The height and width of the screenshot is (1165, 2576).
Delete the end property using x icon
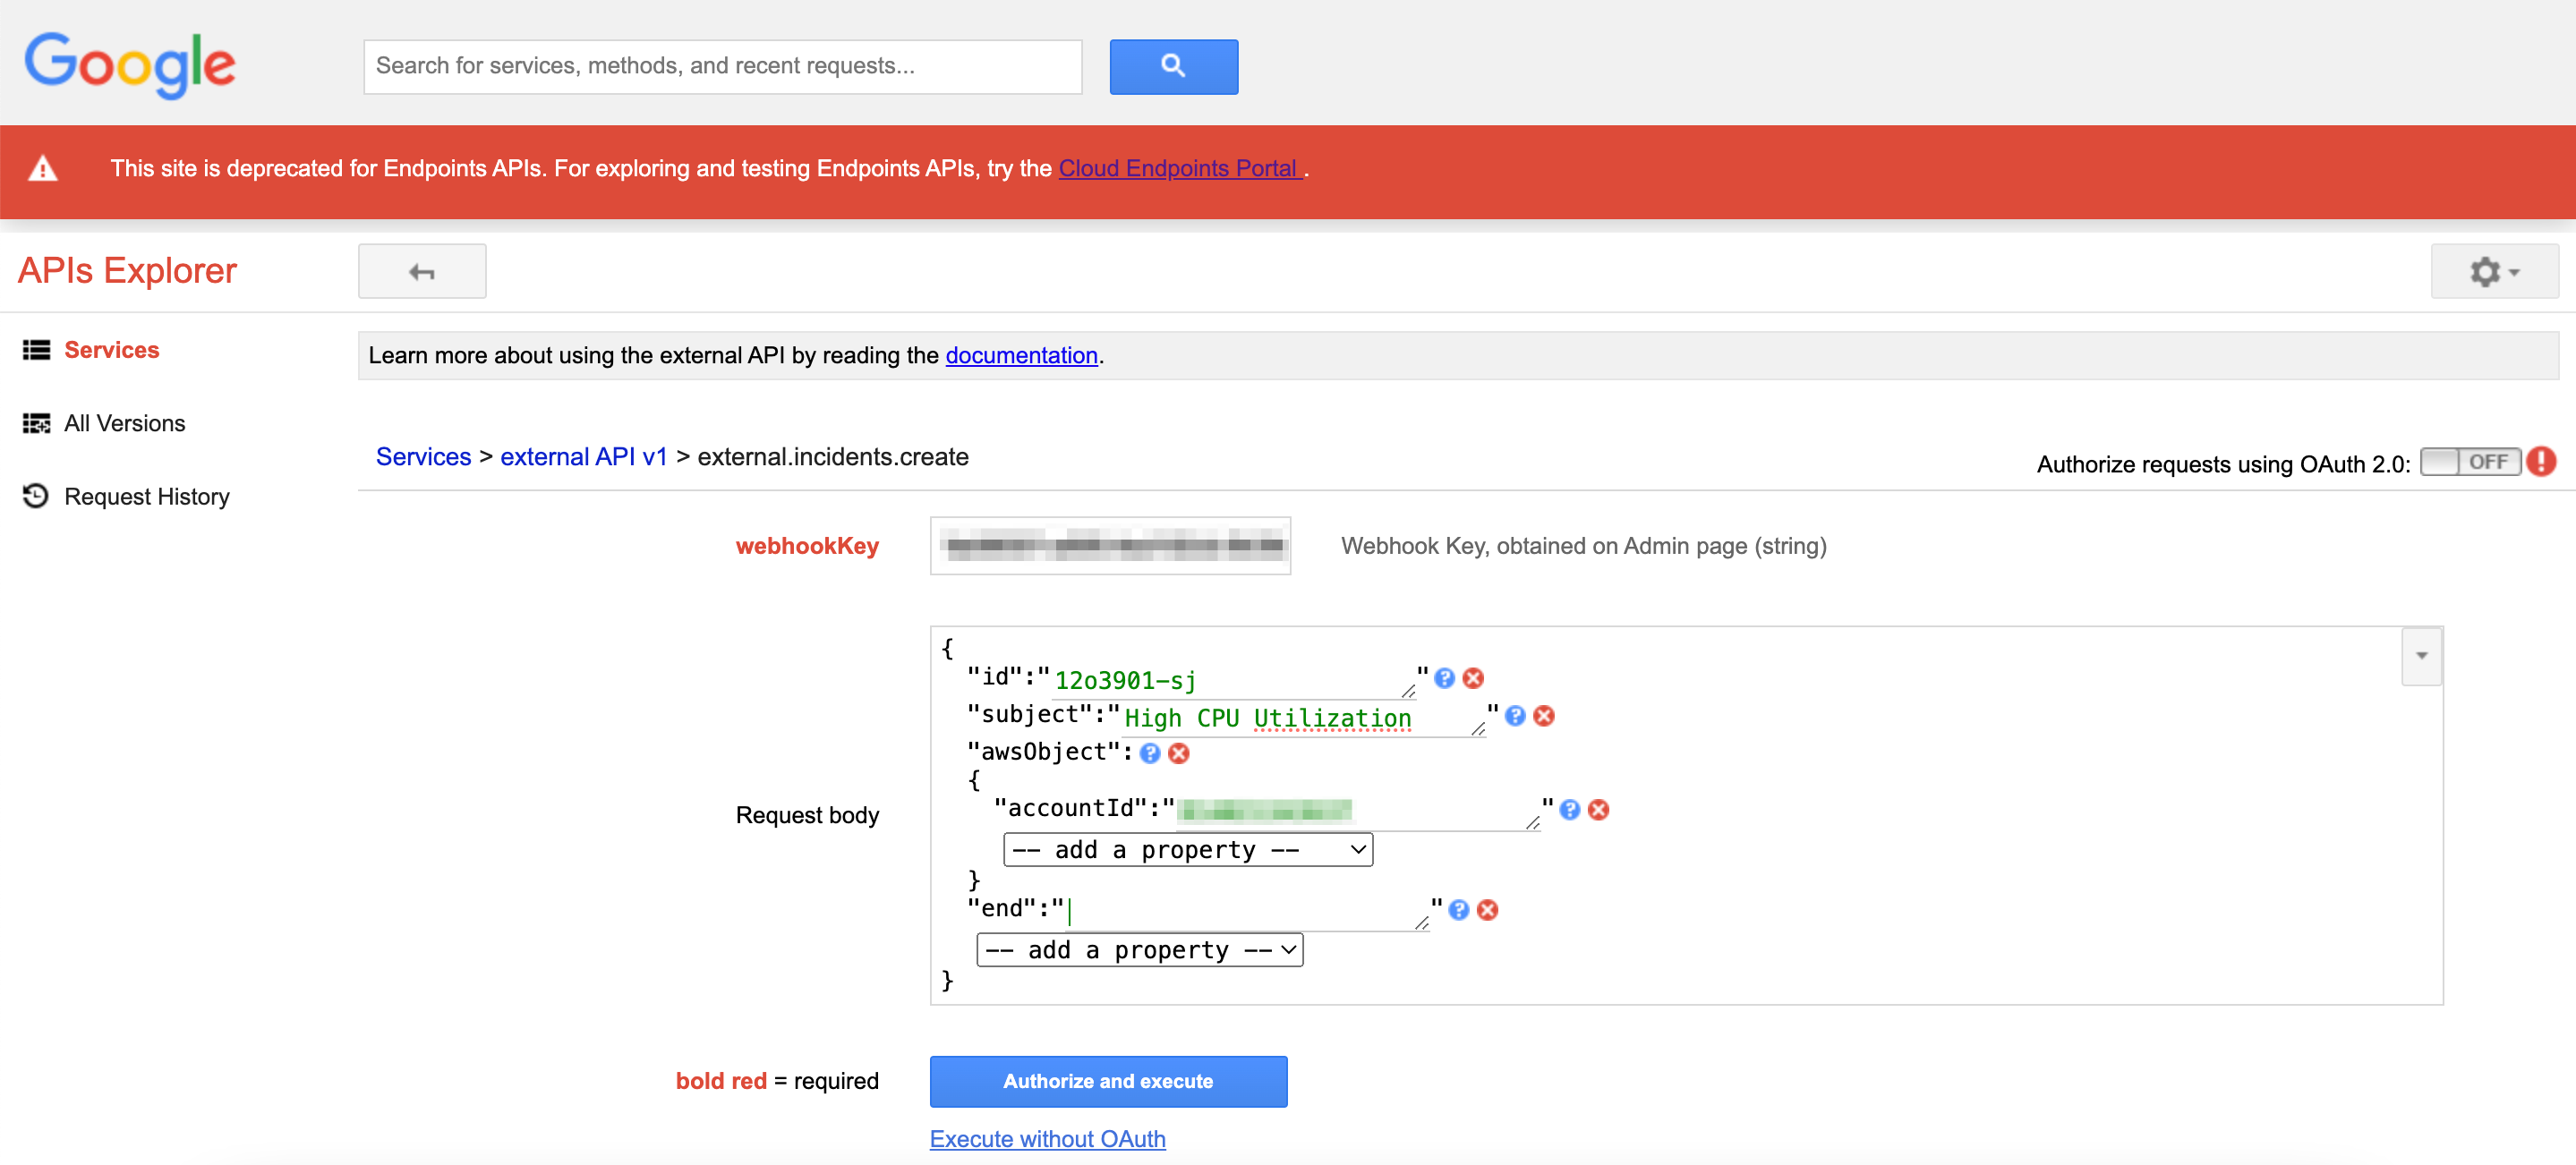pyautogui.click(x=1487, y=910)
